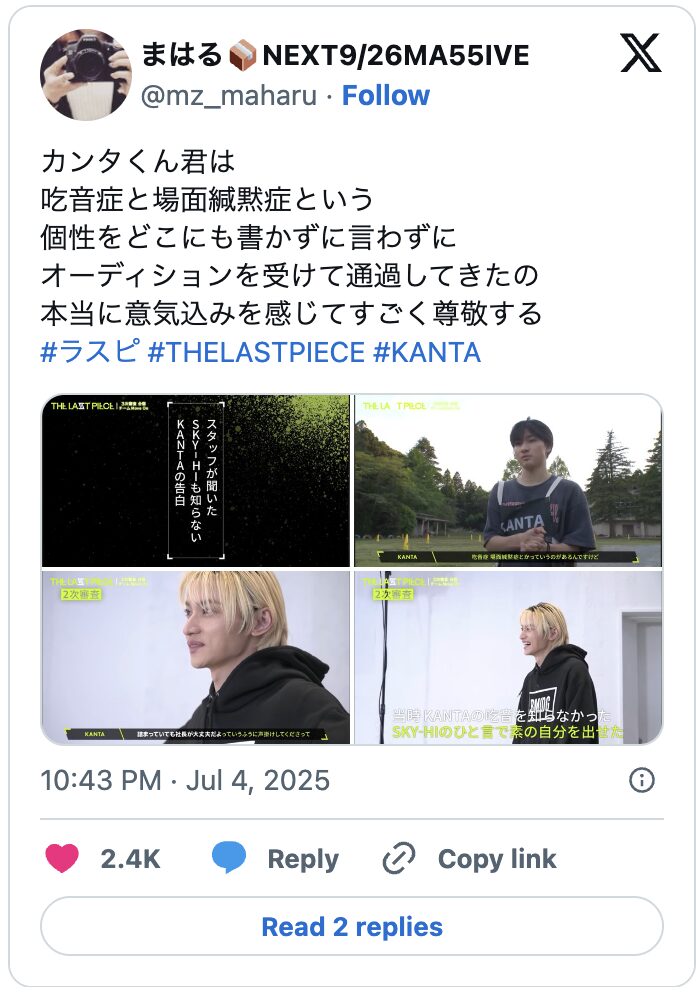This screenshot has width=696, height=1006.
Task: Open the blond laughing hoodie image
Action: (x=508, y=658)
